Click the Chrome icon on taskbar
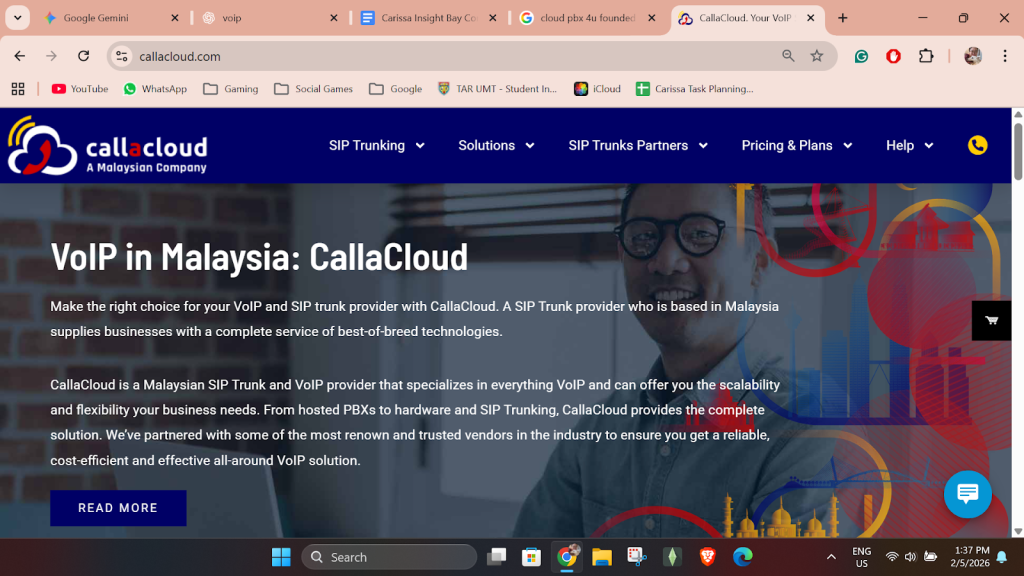1024x576 pixels. 567,557
